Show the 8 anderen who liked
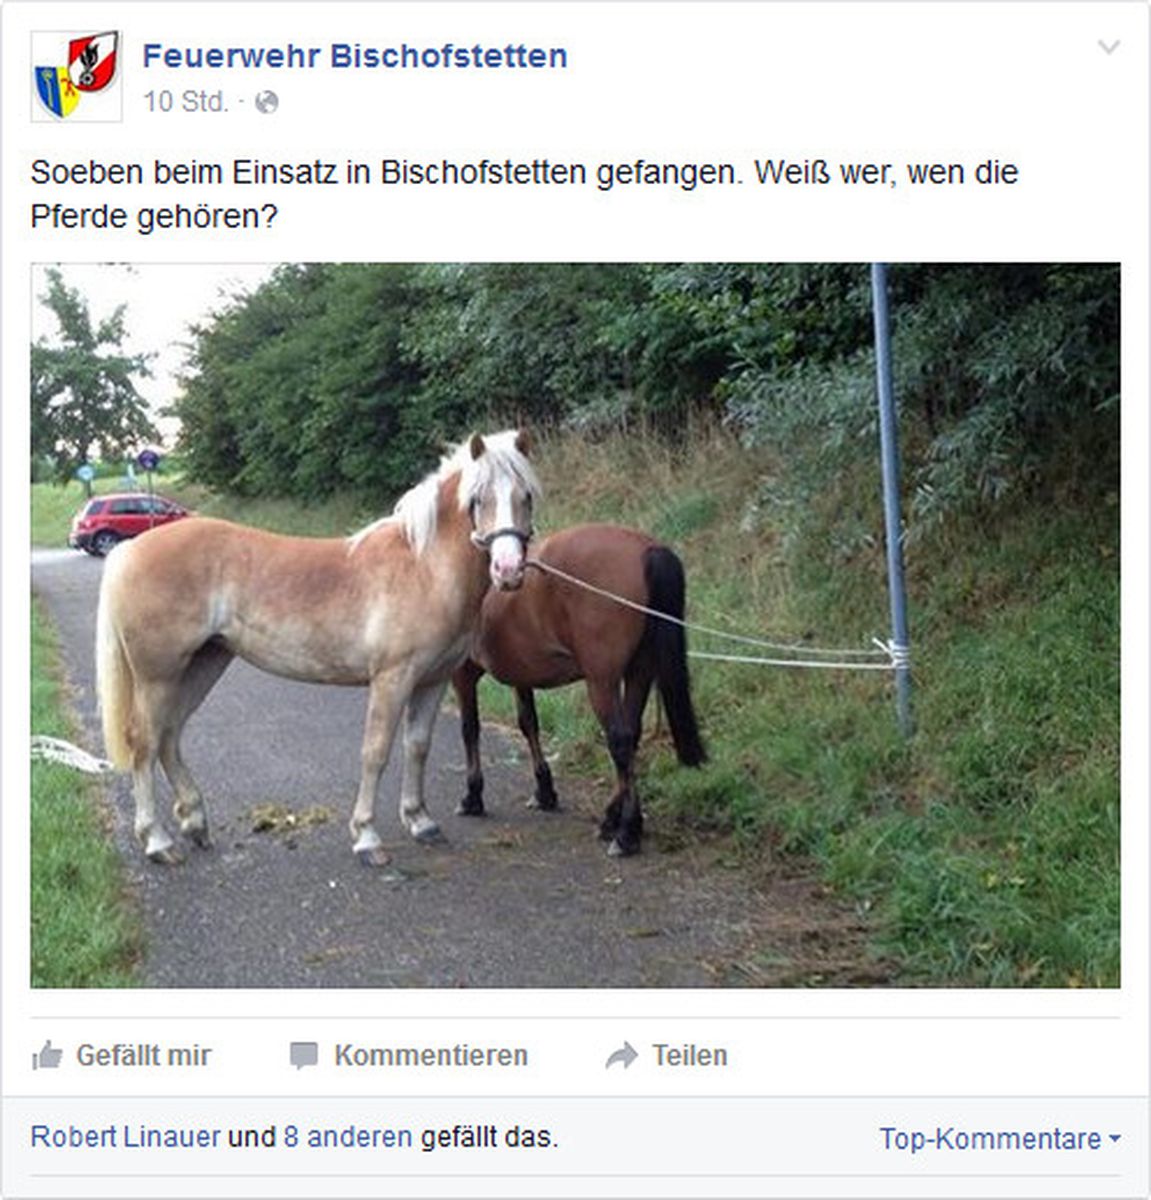 [x=348, y=1137]
